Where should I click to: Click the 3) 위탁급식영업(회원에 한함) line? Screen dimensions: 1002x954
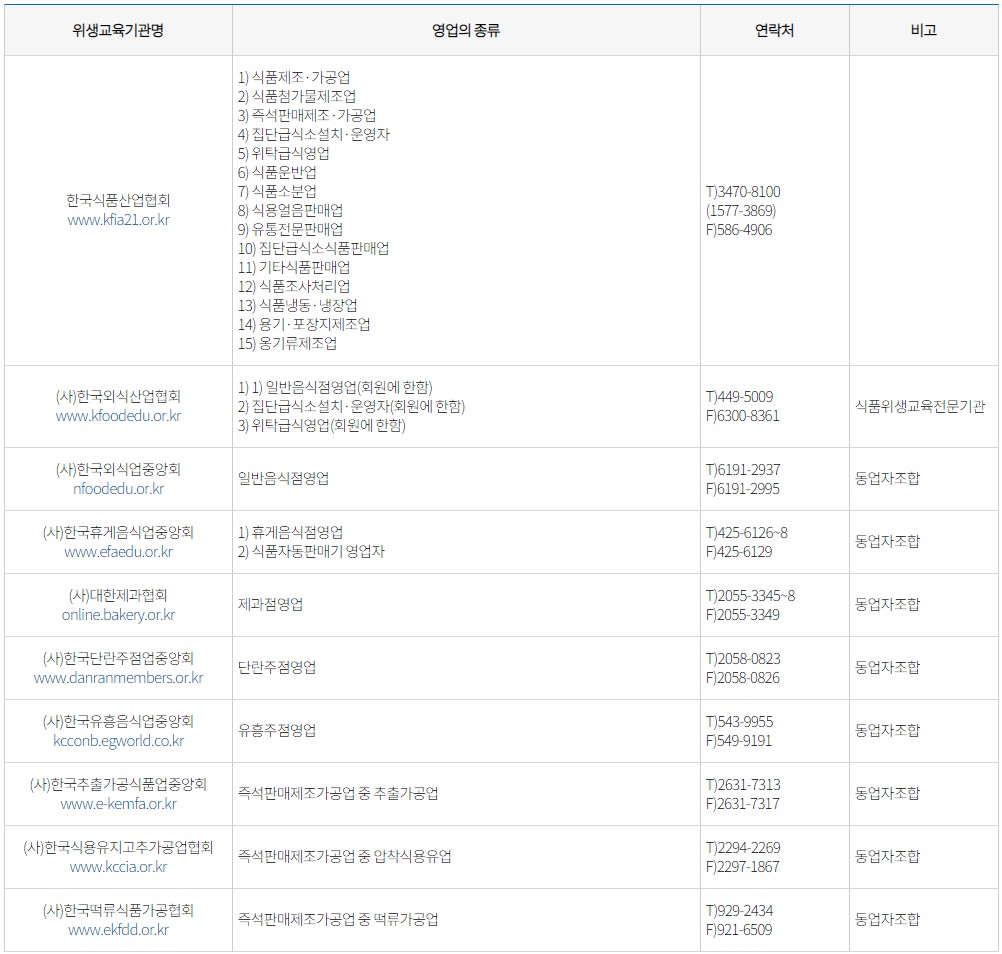click(322, 426)
